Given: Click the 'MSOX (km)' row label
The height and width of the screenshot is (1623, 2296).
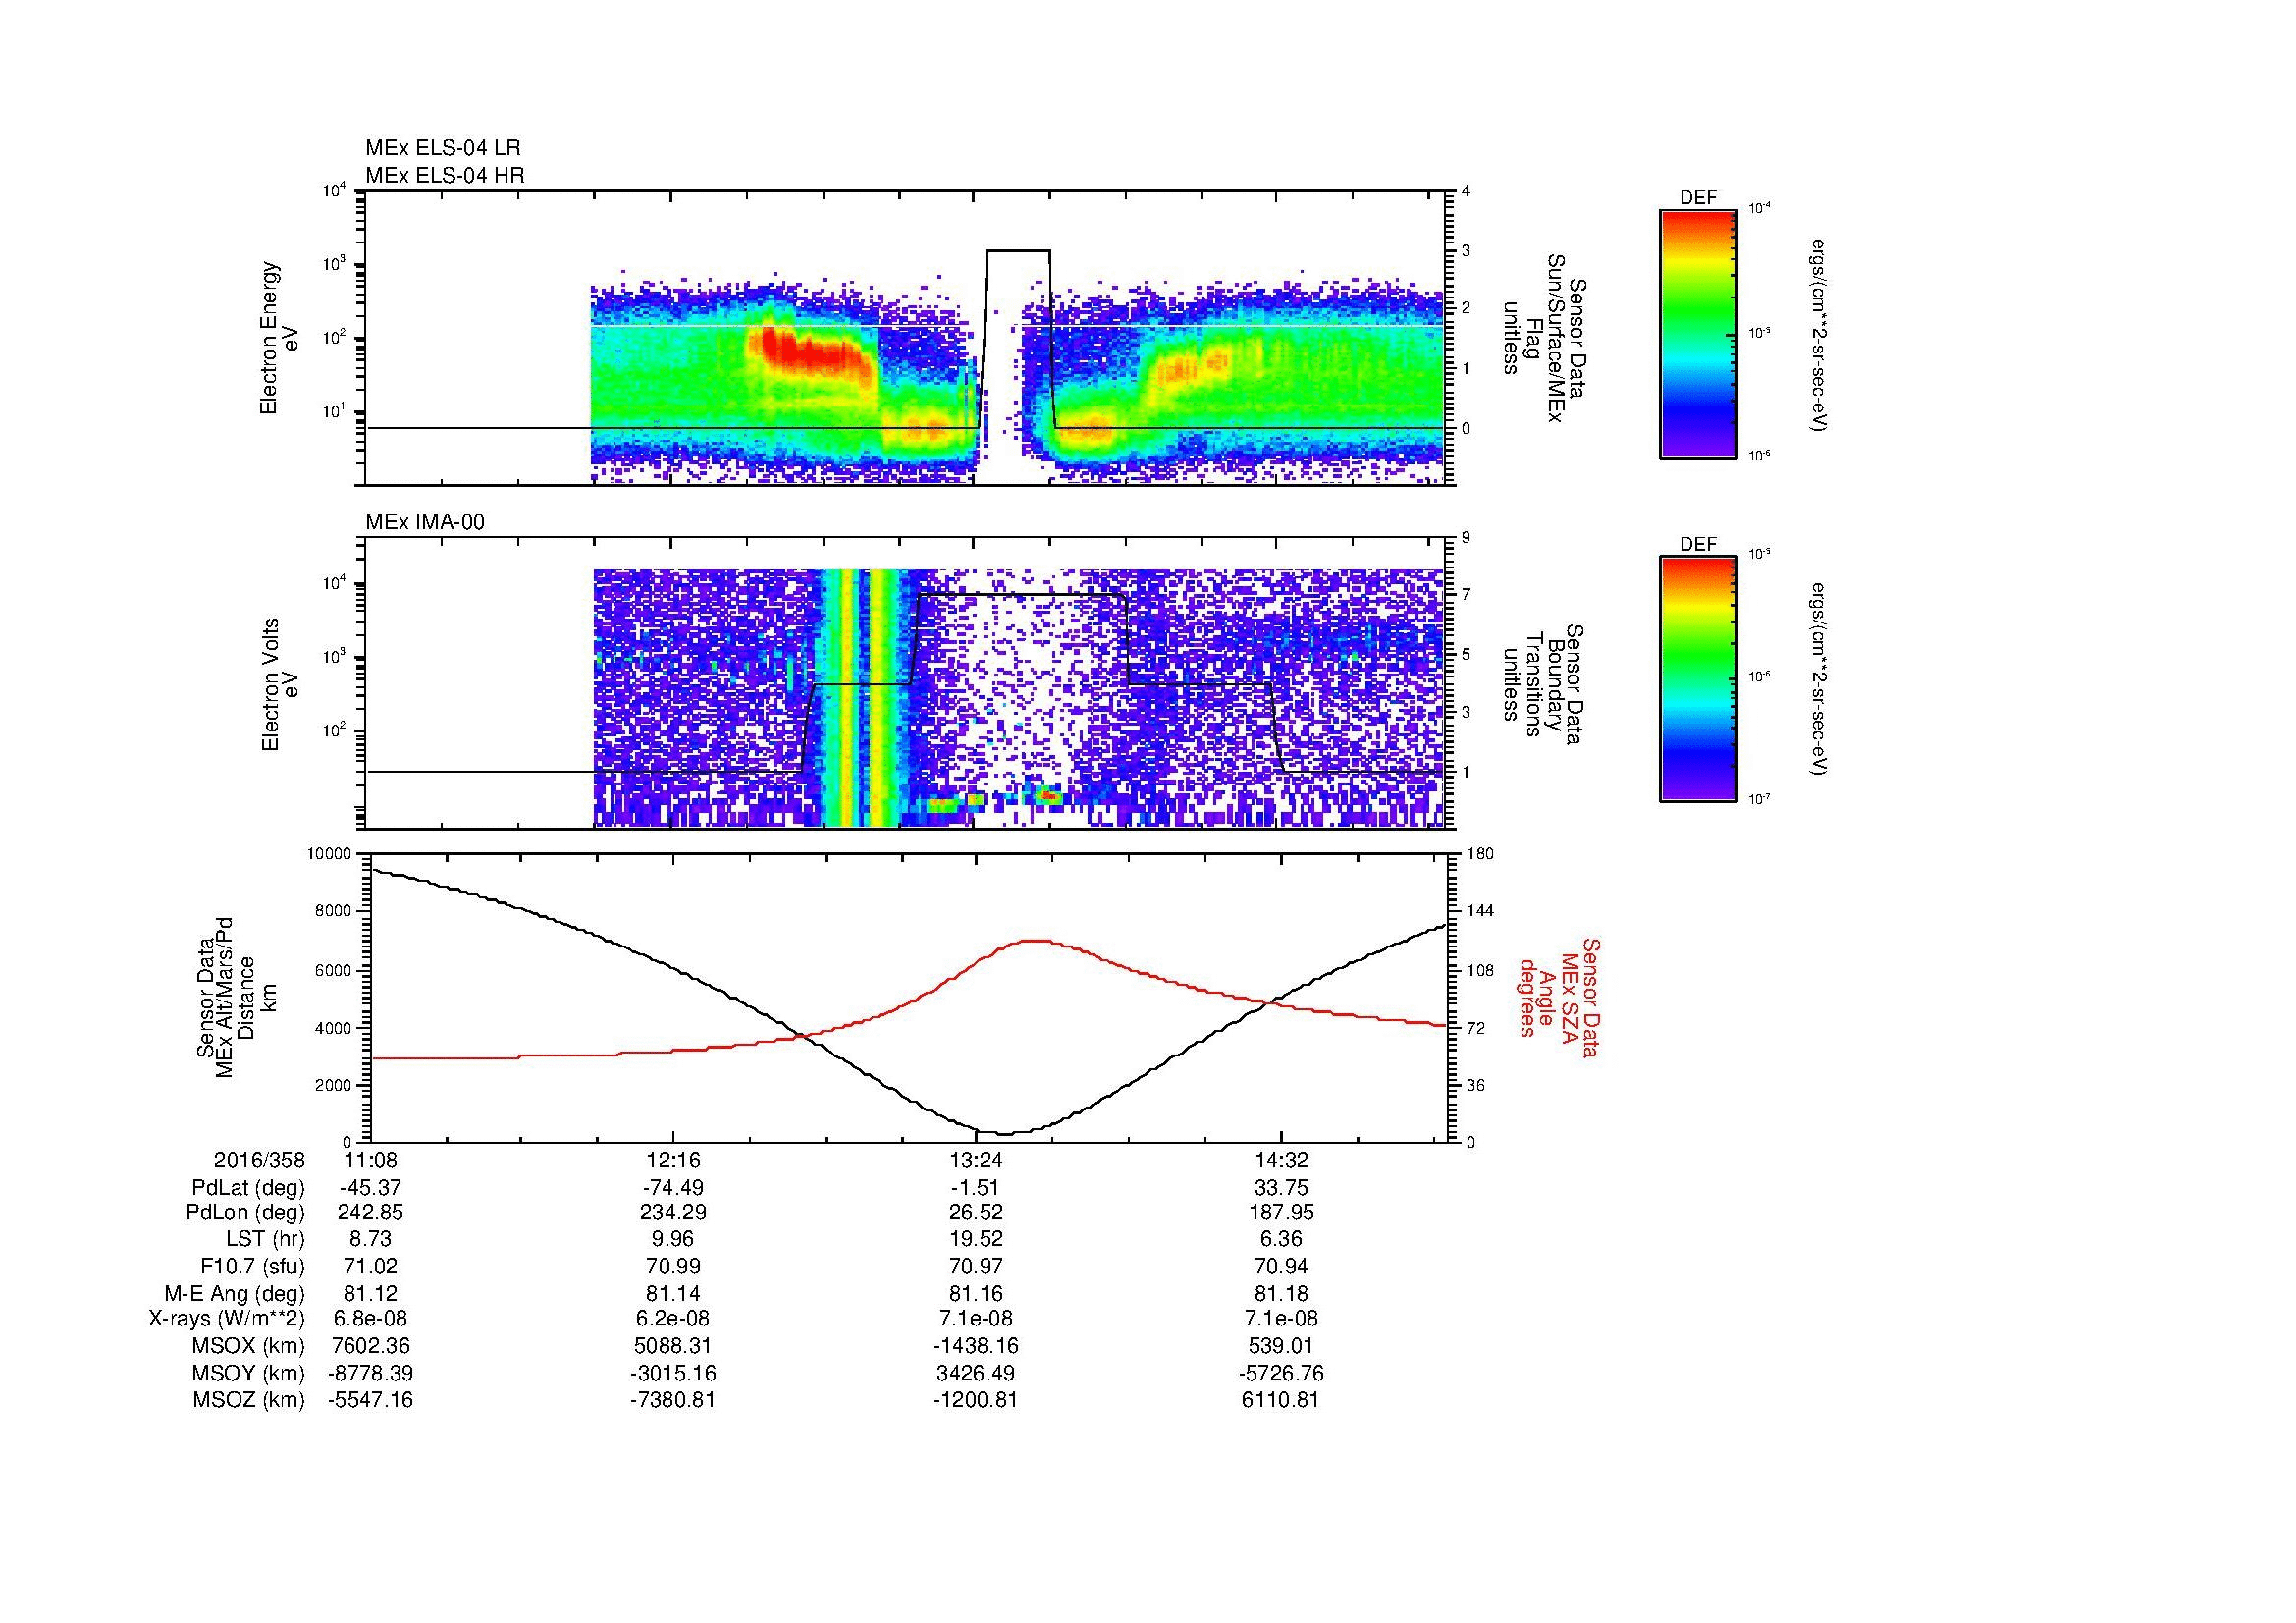Looking at the screenshot, I should pos(248,1346).
